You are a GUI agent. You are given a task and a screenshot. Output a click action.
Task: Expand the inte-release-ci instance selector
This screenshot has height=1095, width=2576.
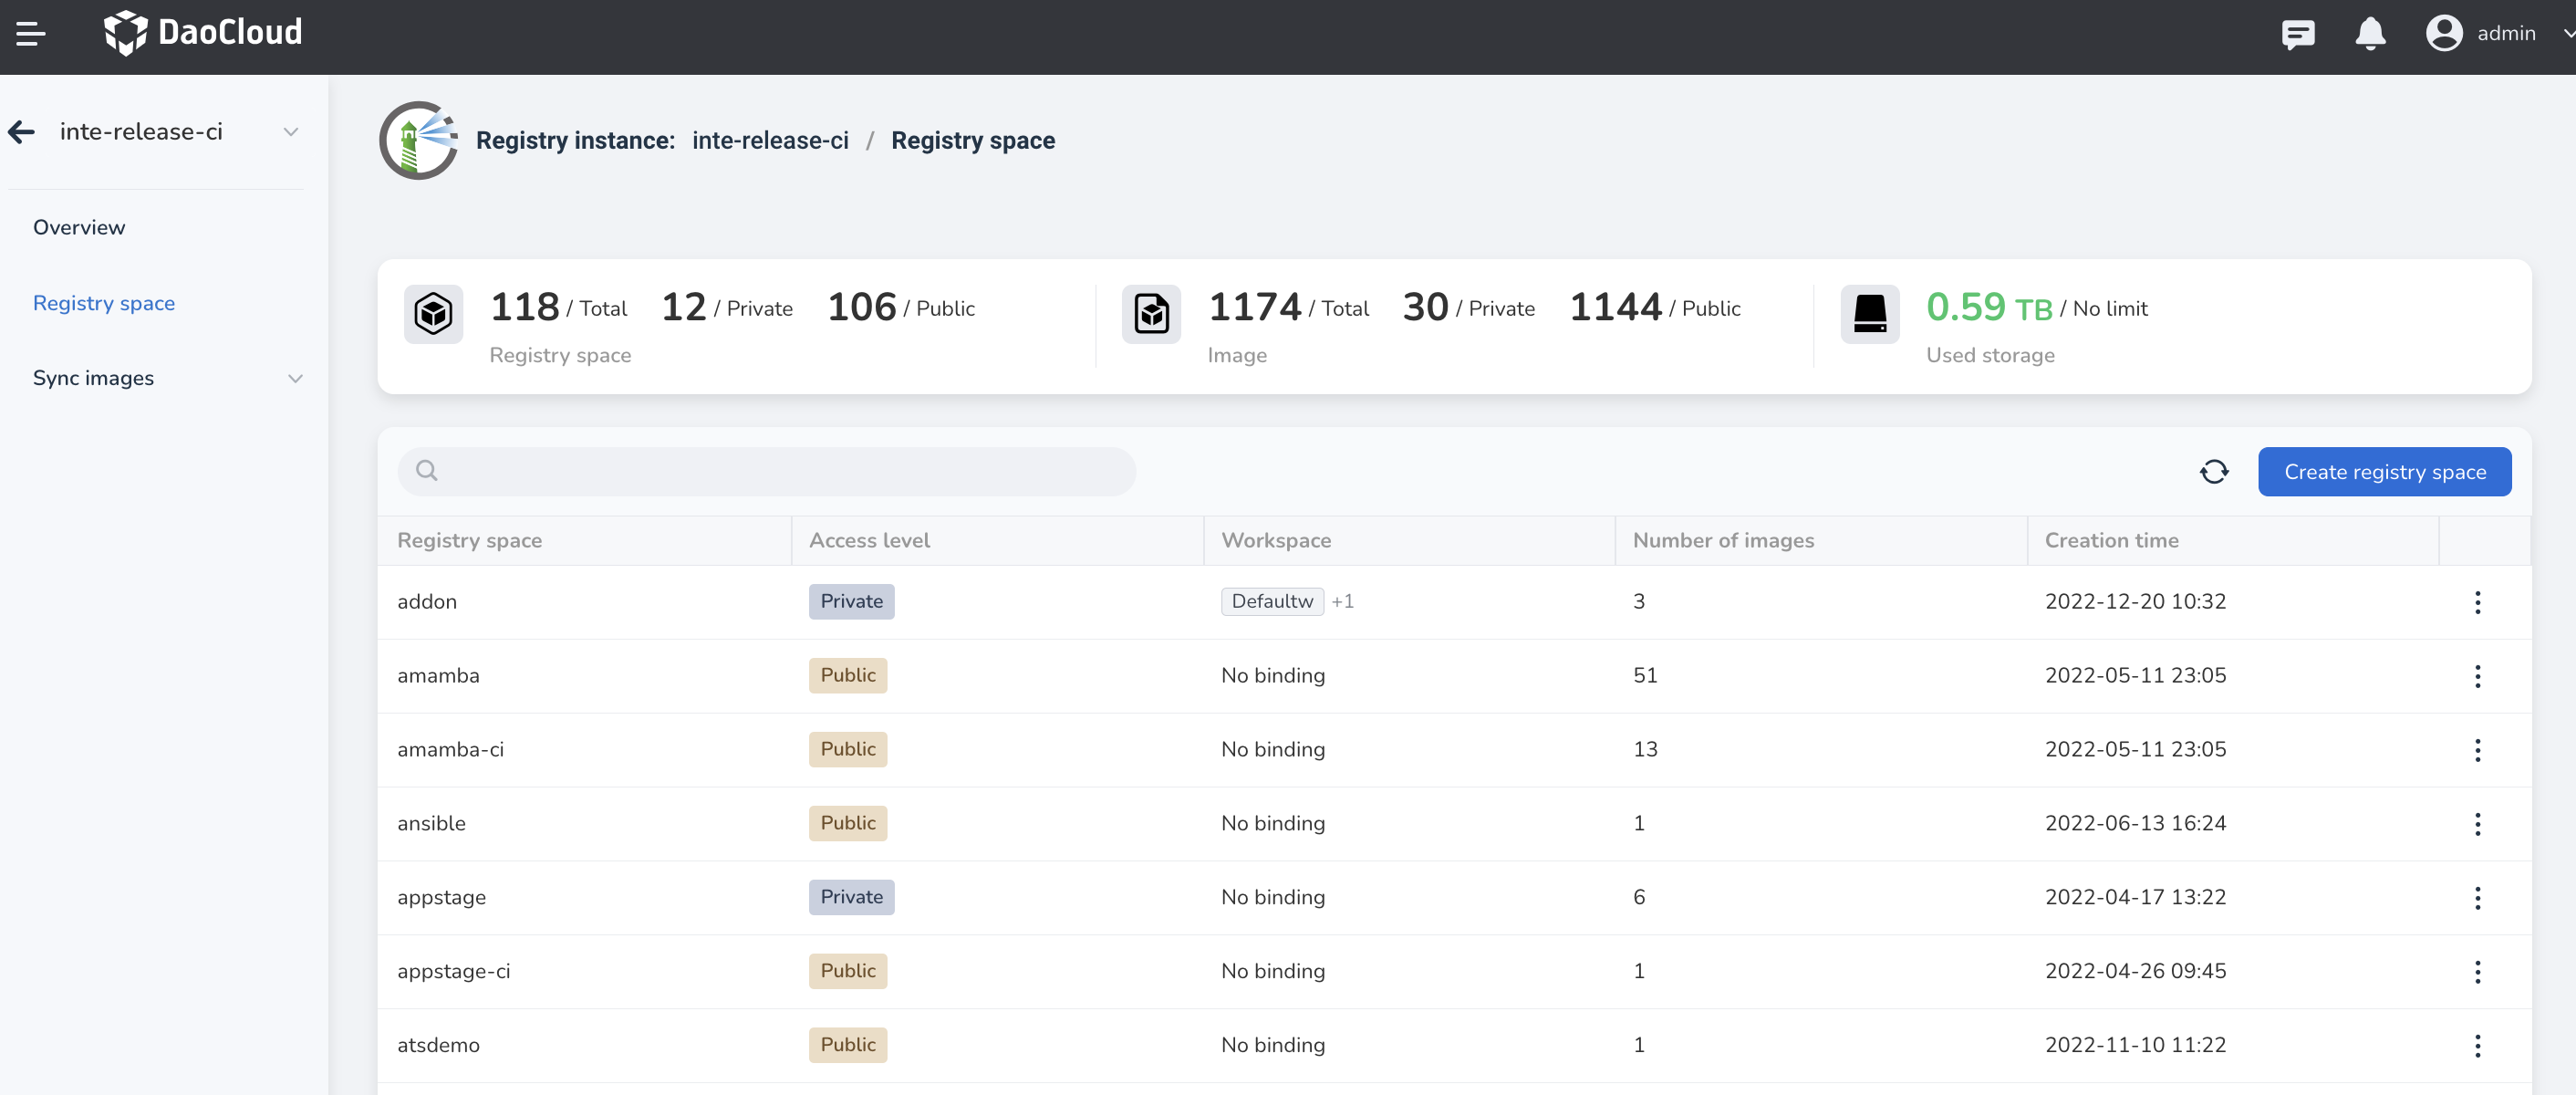coord(291,132)
